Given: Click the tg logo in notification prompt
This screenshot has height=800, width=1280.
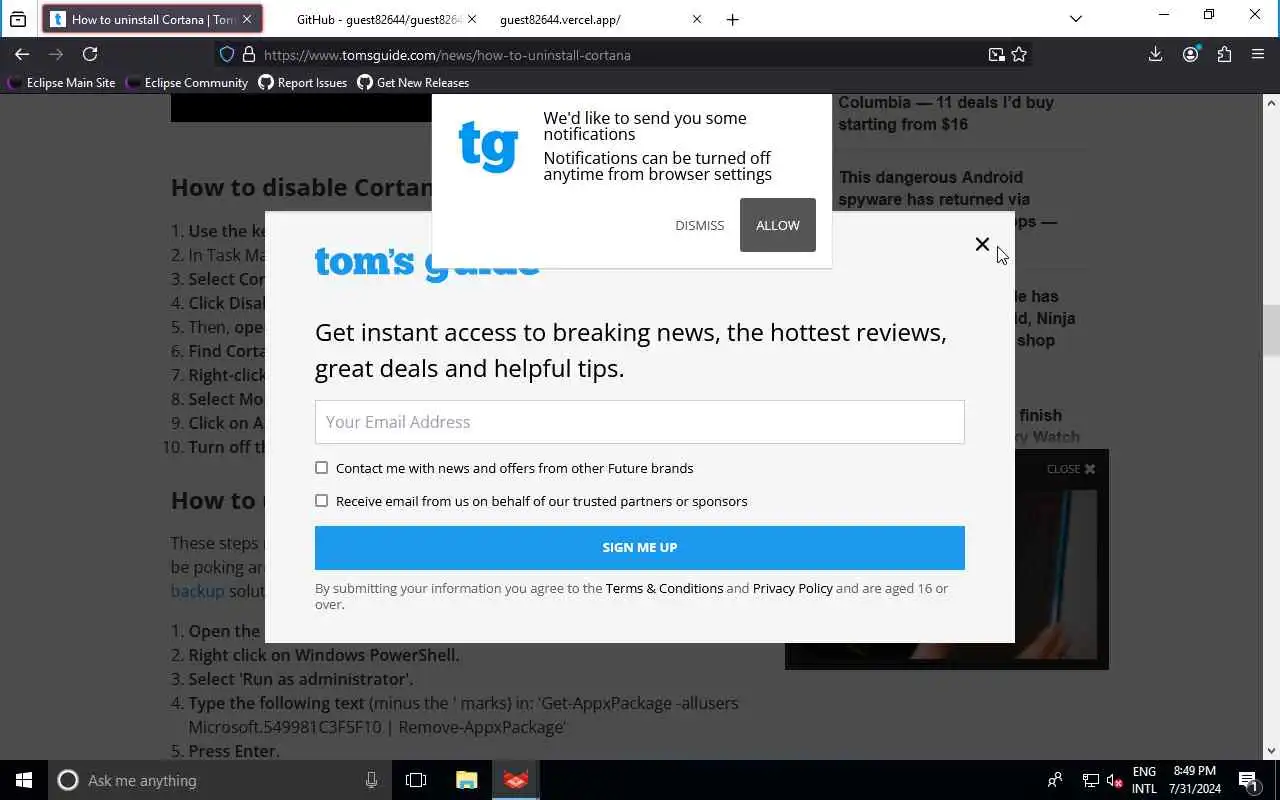Looking at the screenshot, I should [488, 146].
